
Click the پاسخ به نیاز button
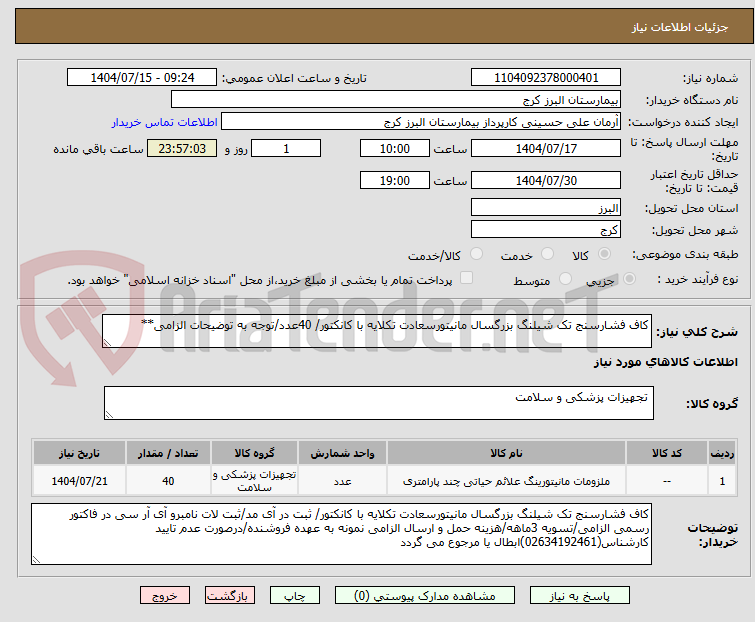(579, 596)
